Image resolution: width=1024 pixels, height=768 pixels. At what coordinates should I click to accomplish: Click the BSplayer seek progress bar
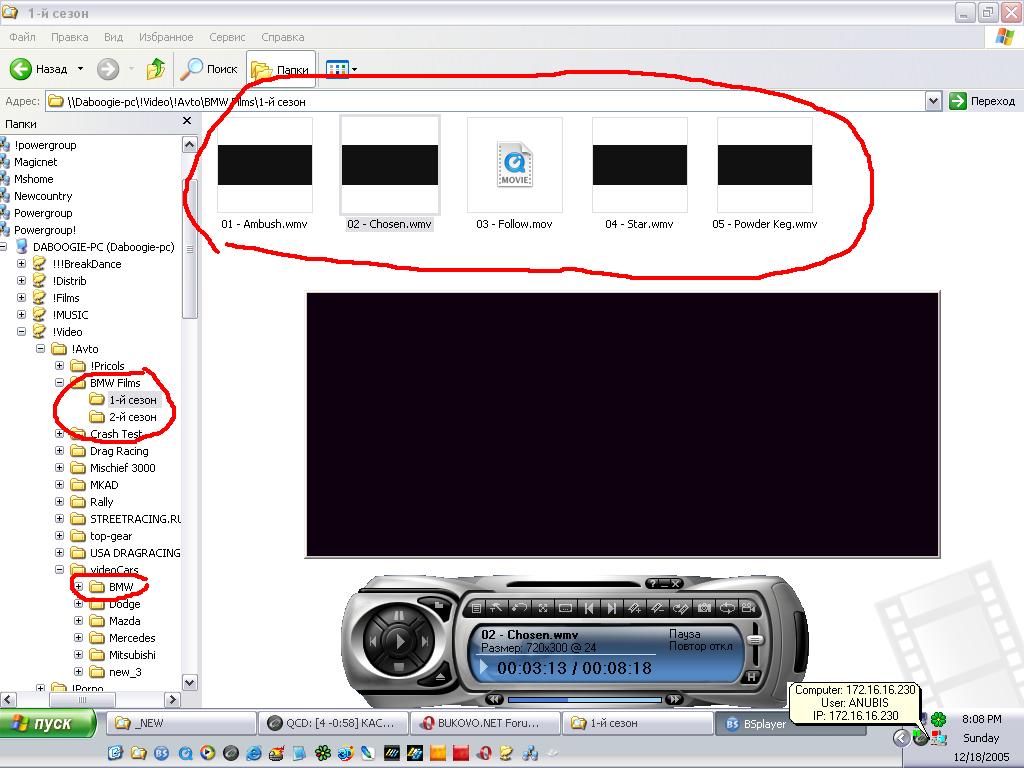pyautogui.click(x=585, y=699)
